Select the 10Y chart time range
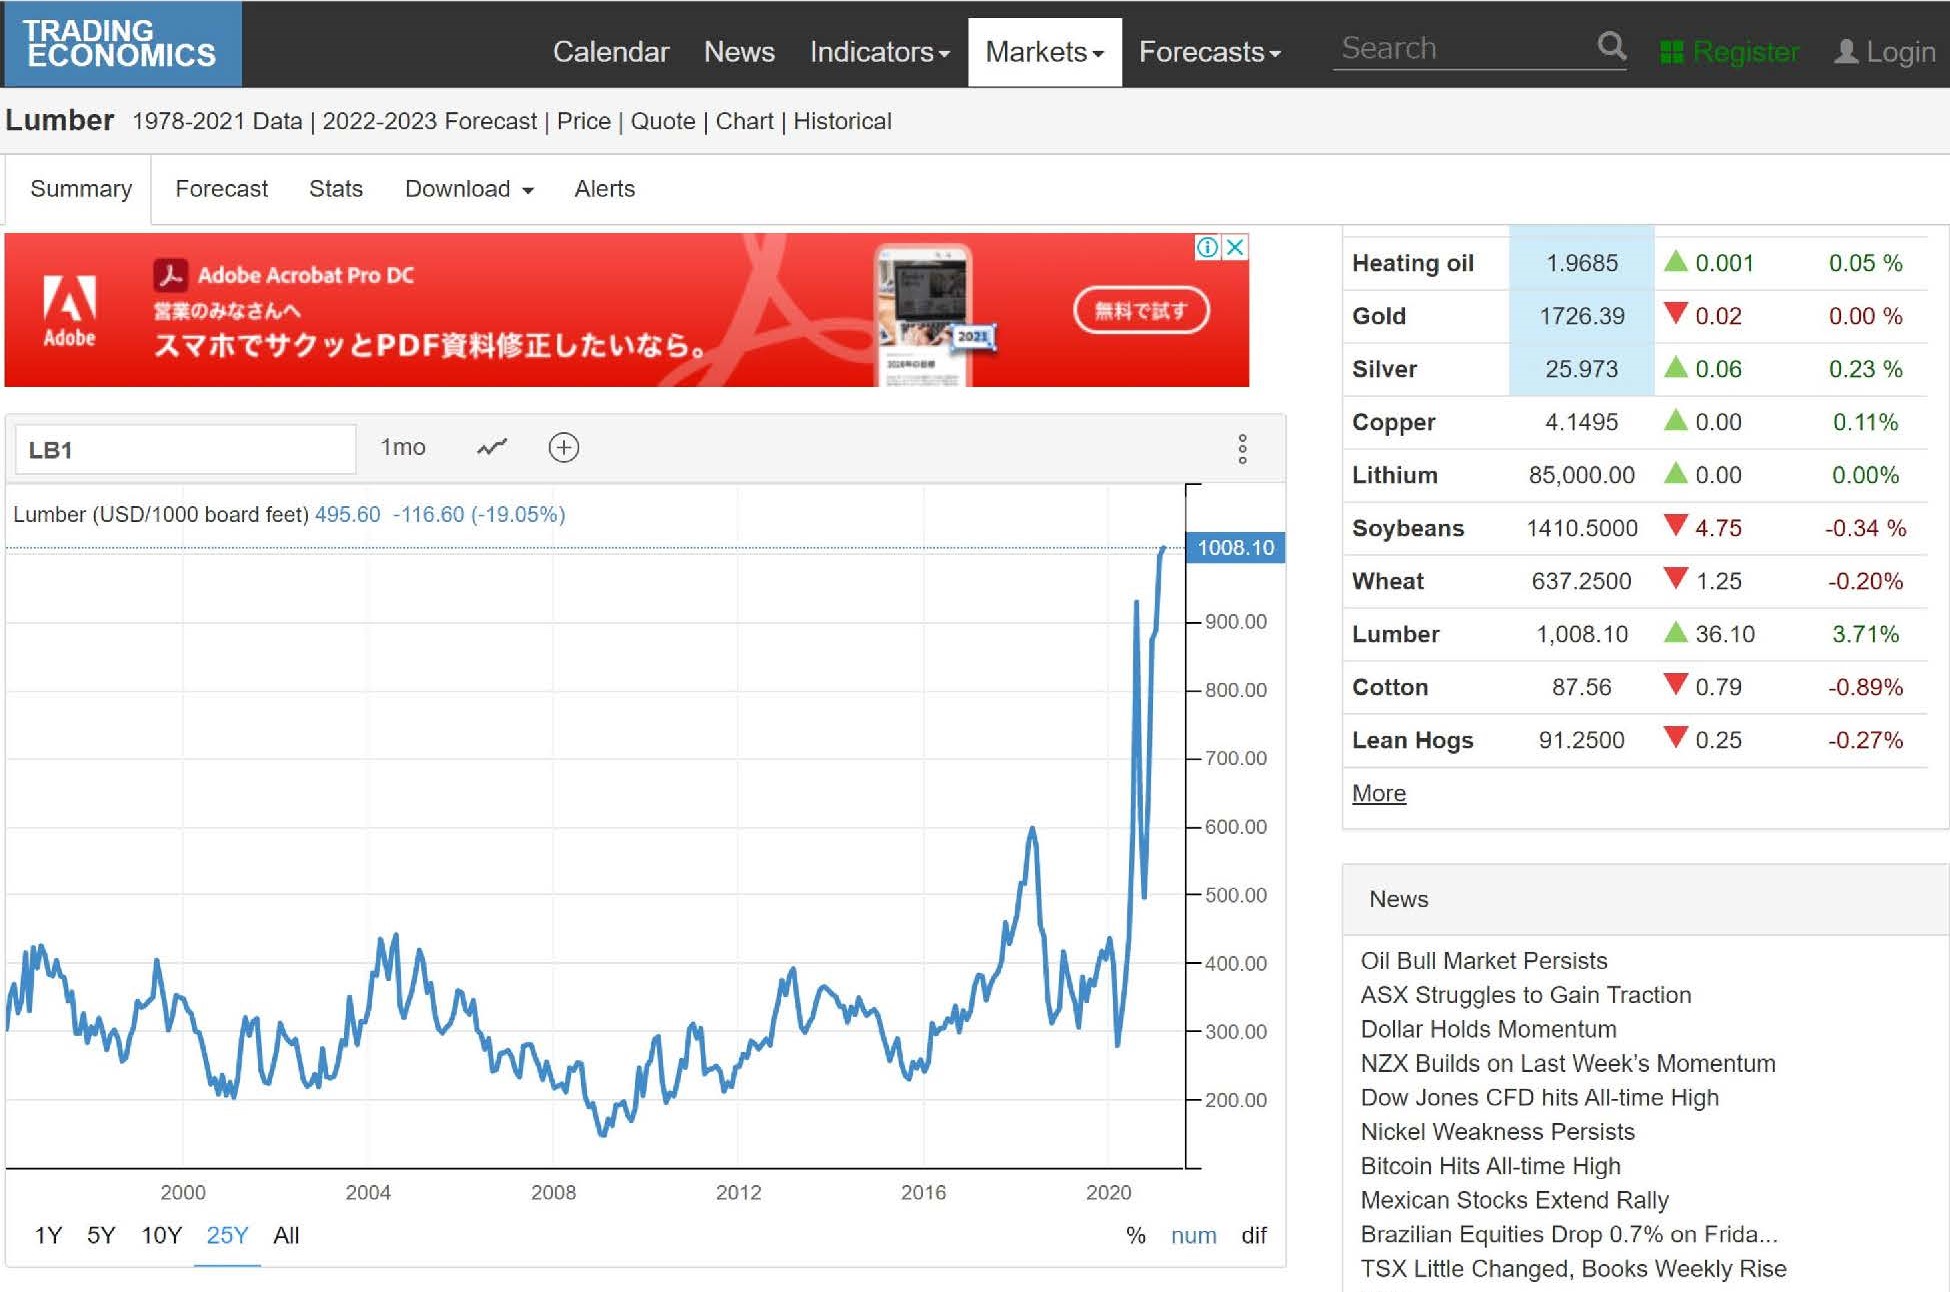Image resolution: width=1950 pixels, height=1292 pixels. [161, 1235]
